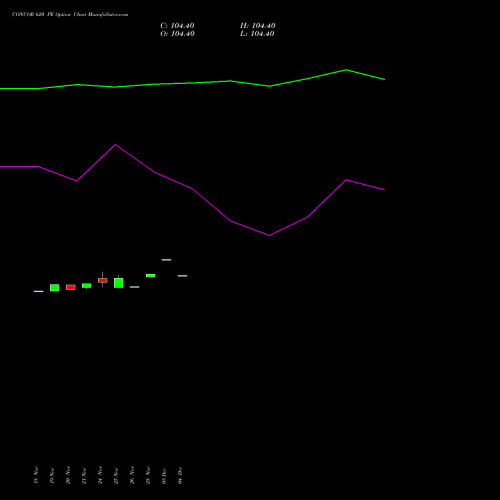
Task: Click the lowest trough of the magenta line
Action: tap(269, 235)
